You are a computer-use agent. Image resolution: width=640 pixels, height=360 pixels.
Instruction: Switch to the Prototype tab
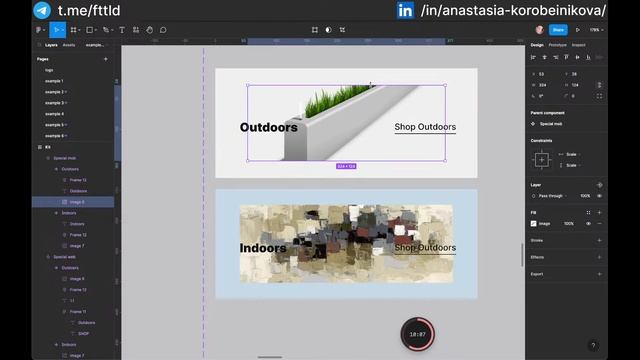(x=558, y=45)
